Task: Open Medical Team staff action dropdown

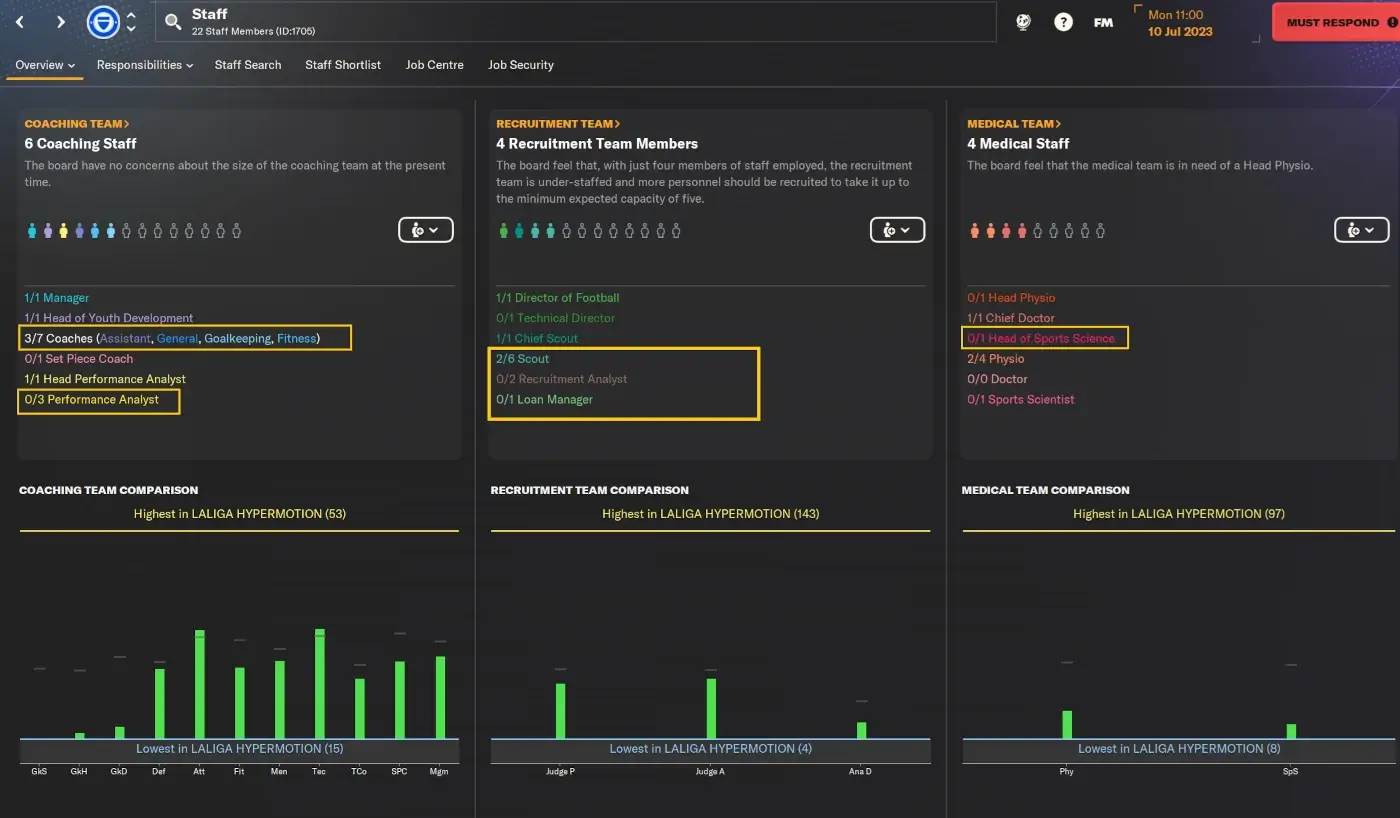Action: click(1361, 230)
